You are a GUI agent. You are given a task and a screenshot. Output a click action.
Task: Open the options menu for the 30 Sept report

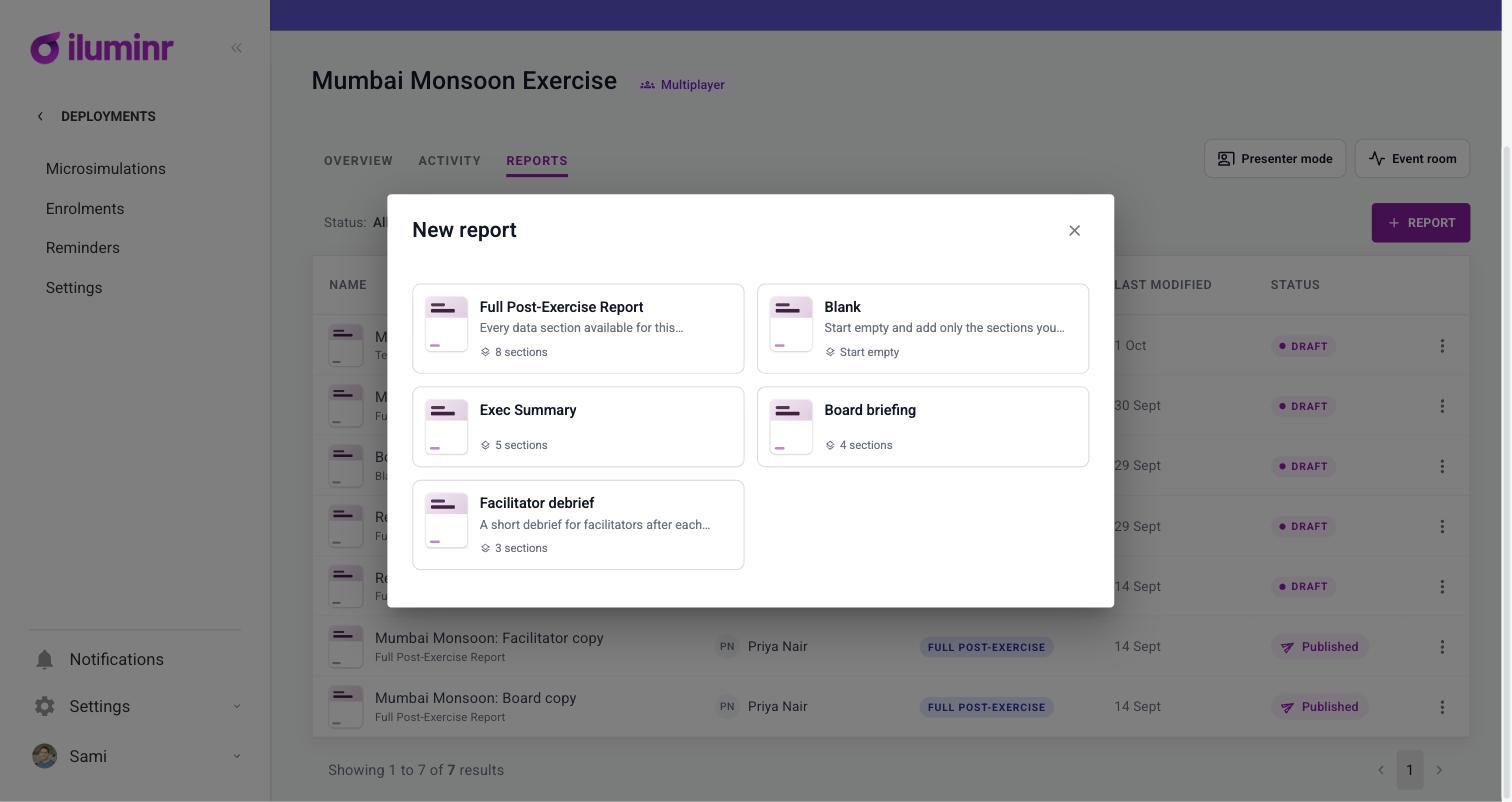(x=1442, y=406)
